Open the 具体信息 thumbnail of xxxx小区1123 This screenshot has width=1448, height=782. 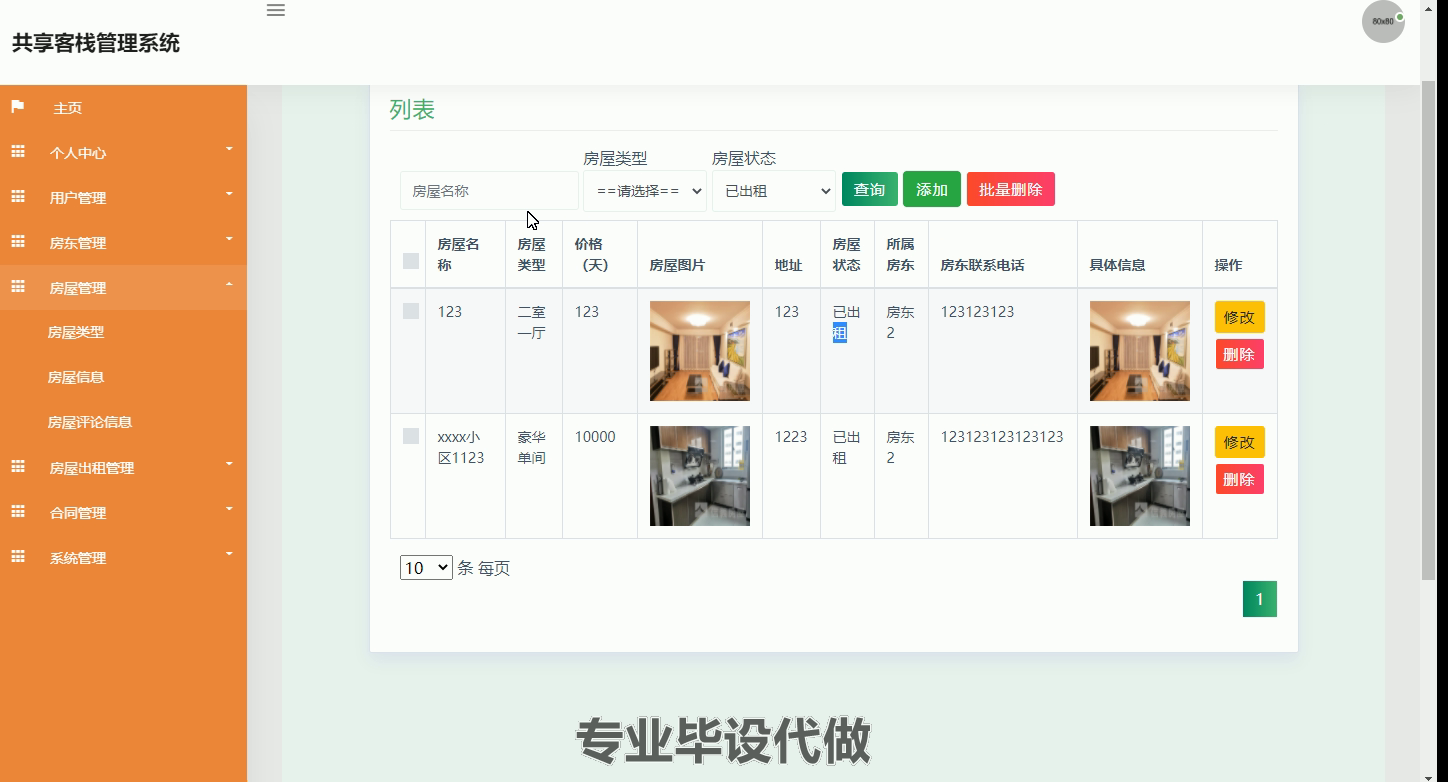(x=1140, y=476)
